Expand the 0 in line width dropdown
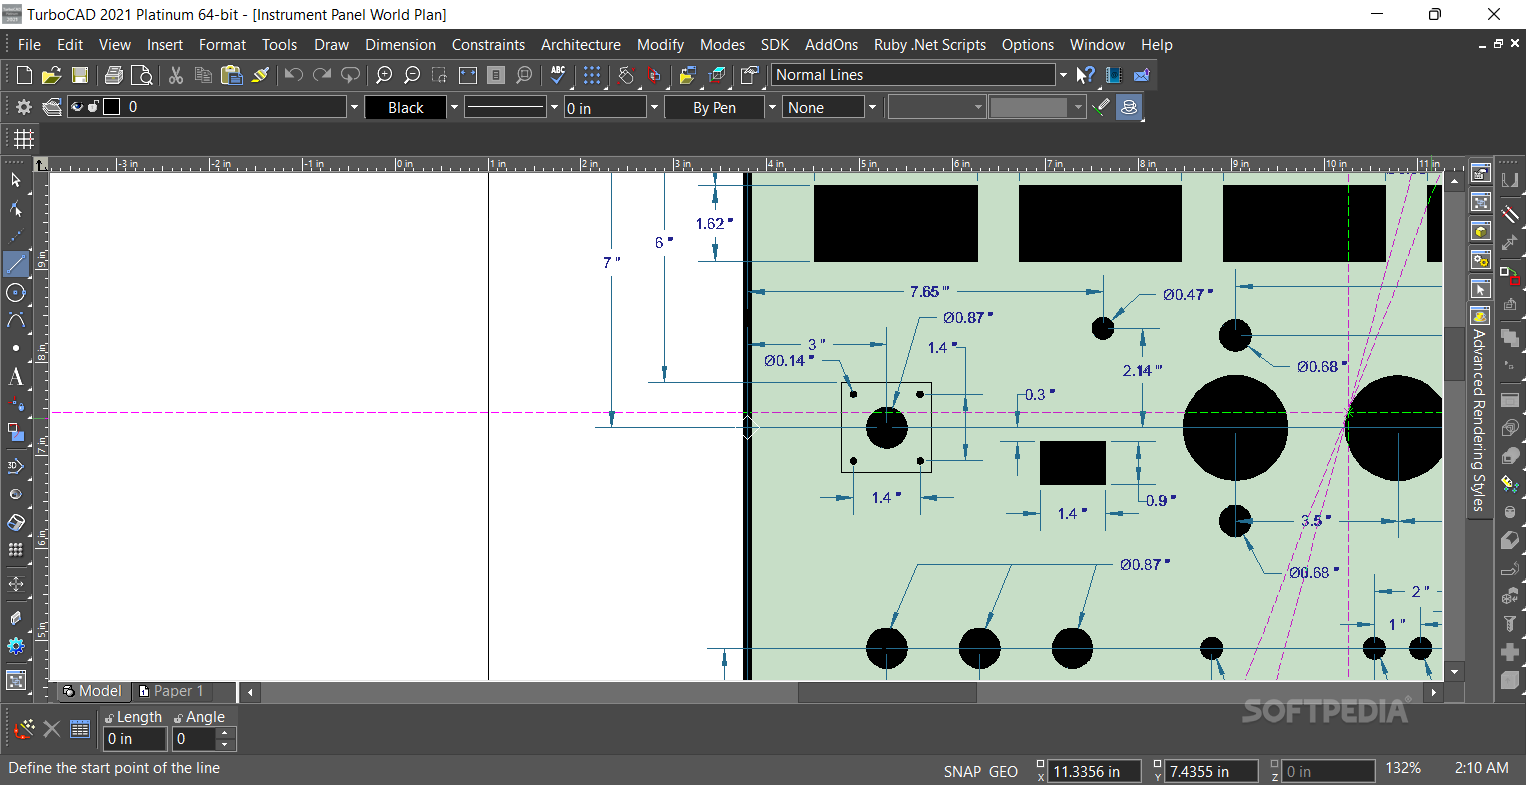Viewport: 1526px width, 785px height. [654, 107]
